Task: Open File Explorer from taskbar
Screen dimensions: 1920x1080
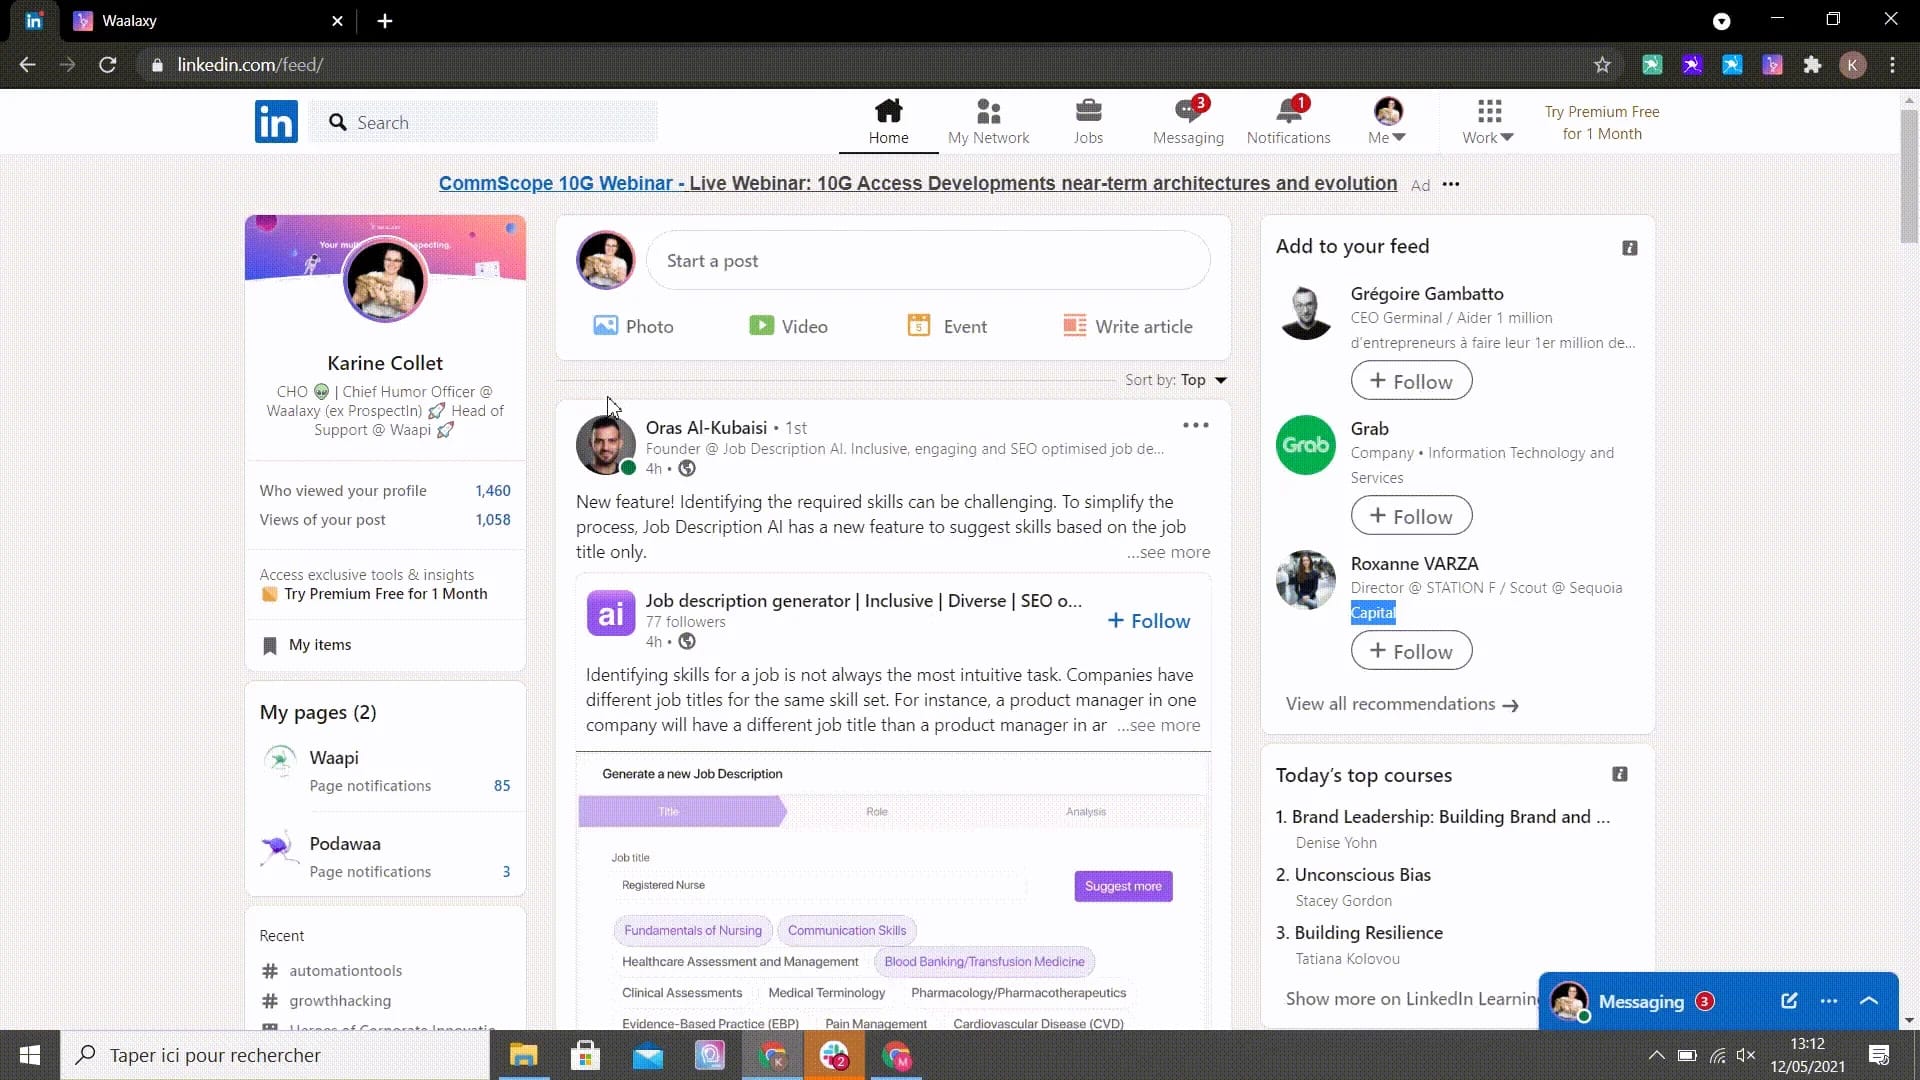Action: pyautogui.click(x=523, y=1055)
